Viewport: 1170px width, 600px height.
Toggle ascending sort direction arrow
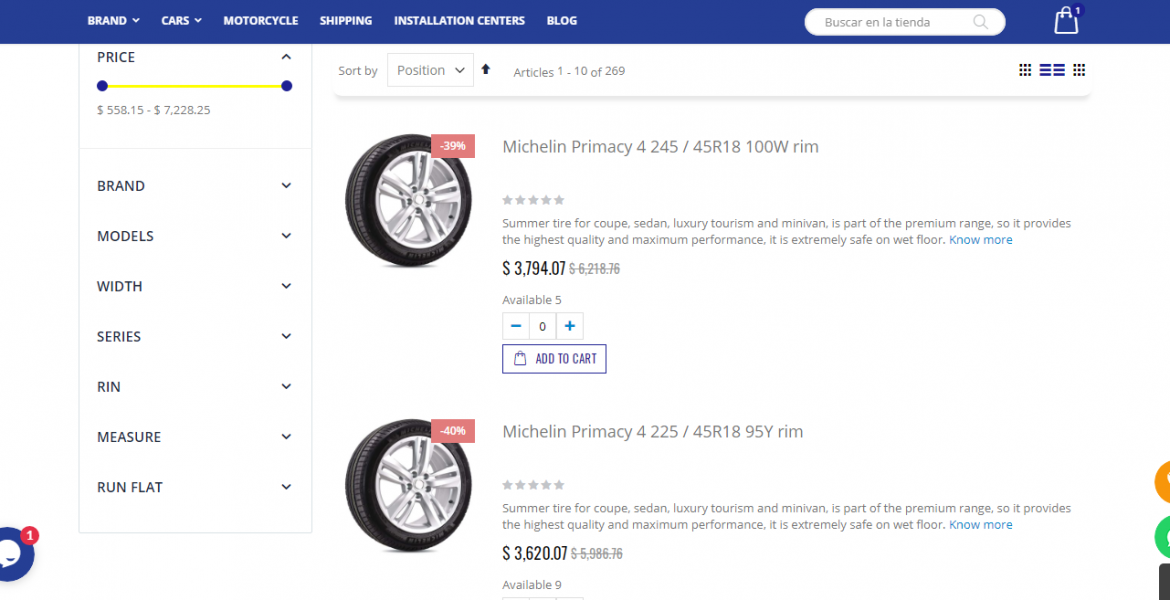(486, 70)
